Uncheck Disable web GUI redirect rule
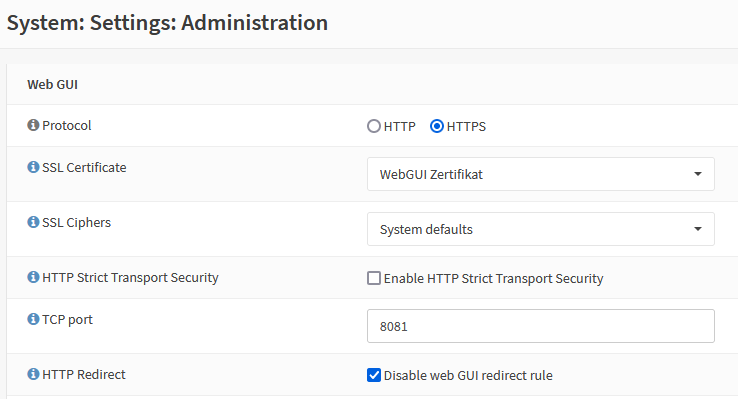 pos(374,375)
